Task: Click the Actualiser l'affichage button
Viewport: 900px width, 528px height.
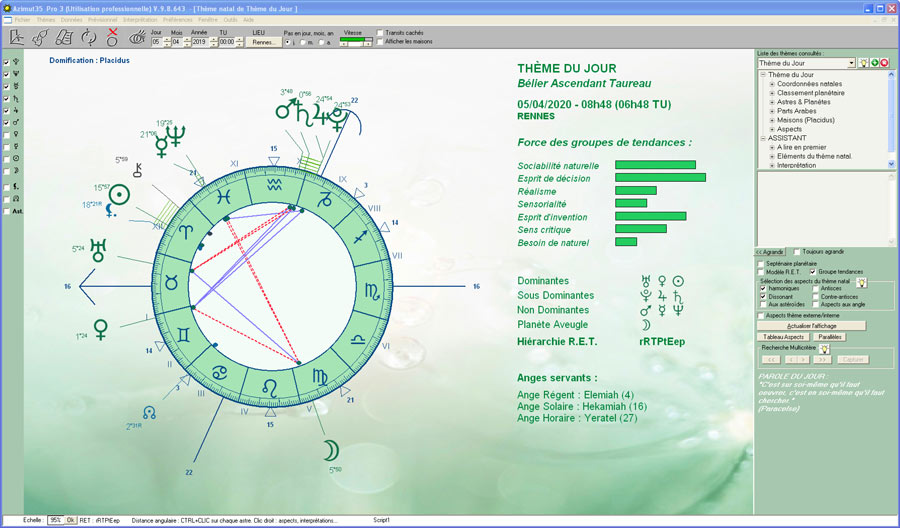Action: (811, 326)
